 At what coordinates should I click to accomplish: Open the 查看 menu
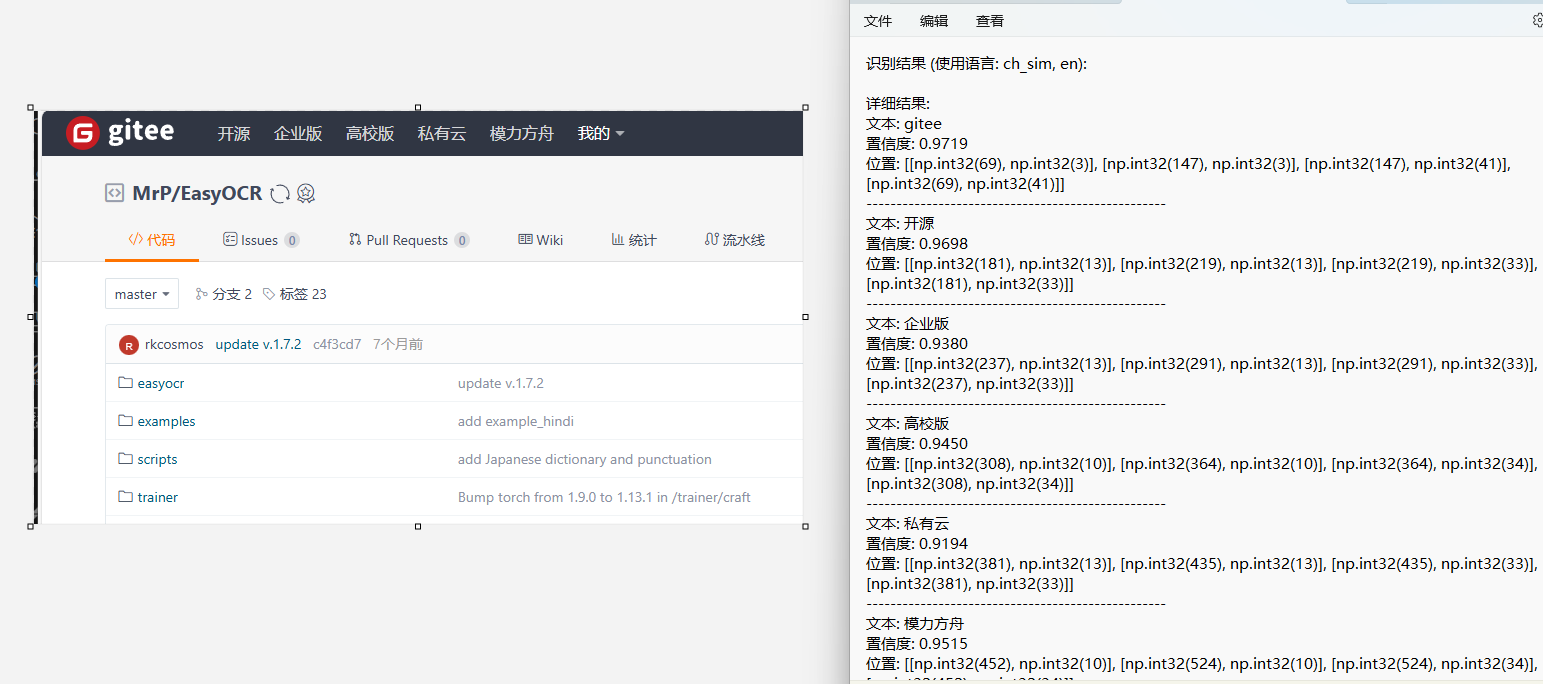pyautogui.click(x=989, y=20)
